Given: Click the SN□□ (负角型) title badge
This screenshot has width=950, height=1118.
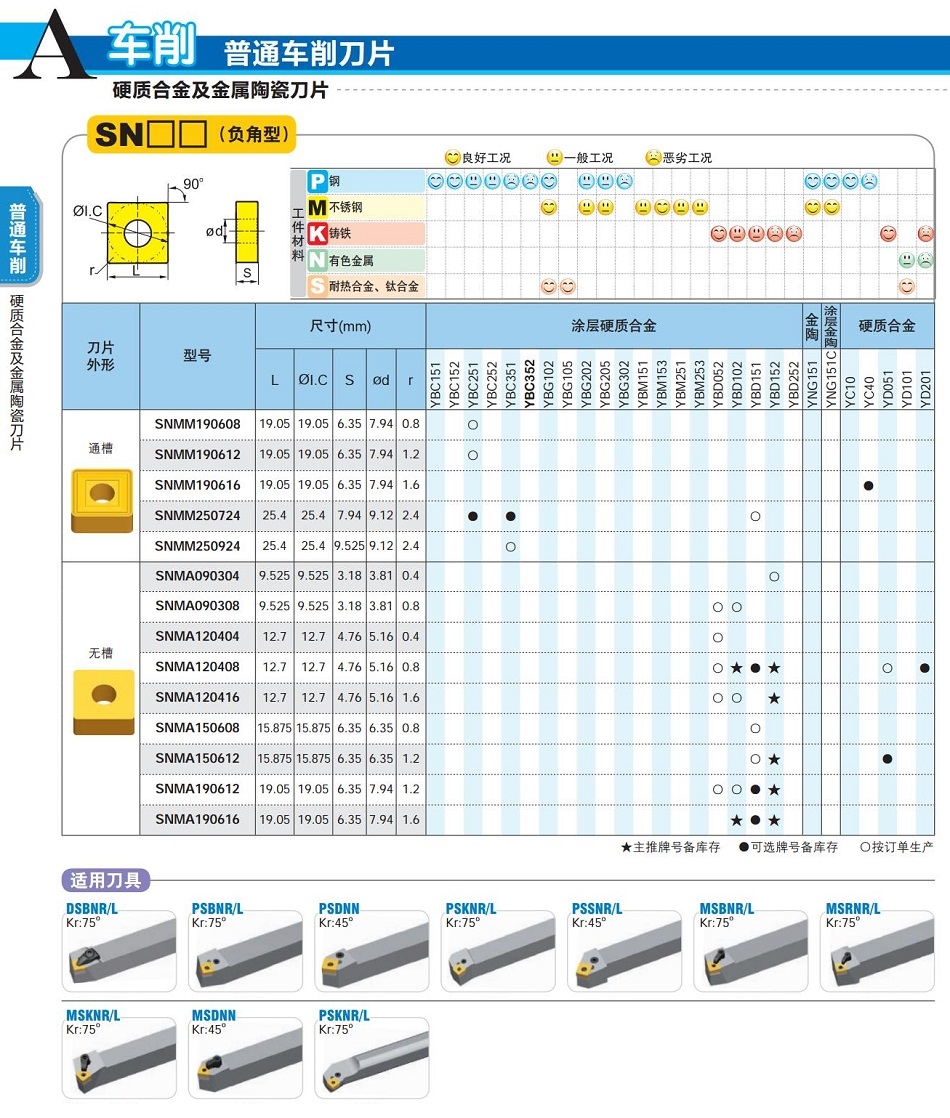Looking at the screenshot, I should click(x=192, y=134).
